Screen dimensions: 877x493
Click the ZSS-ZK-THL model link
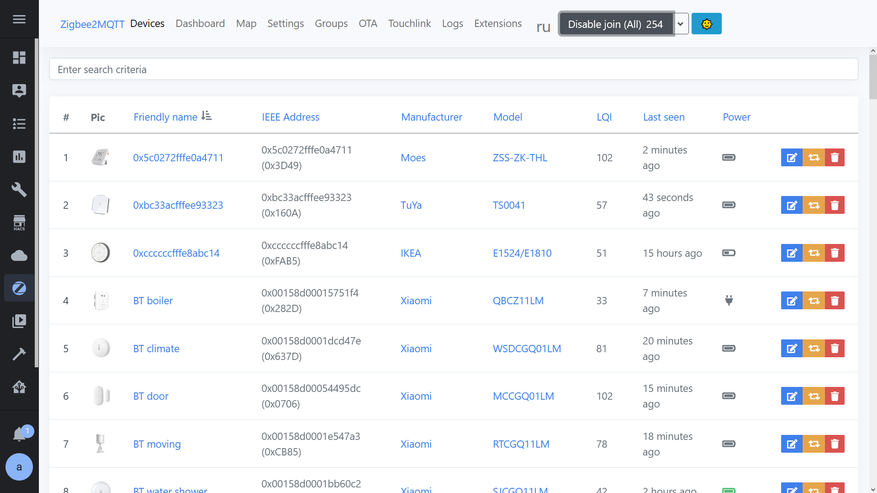(520, 158)
